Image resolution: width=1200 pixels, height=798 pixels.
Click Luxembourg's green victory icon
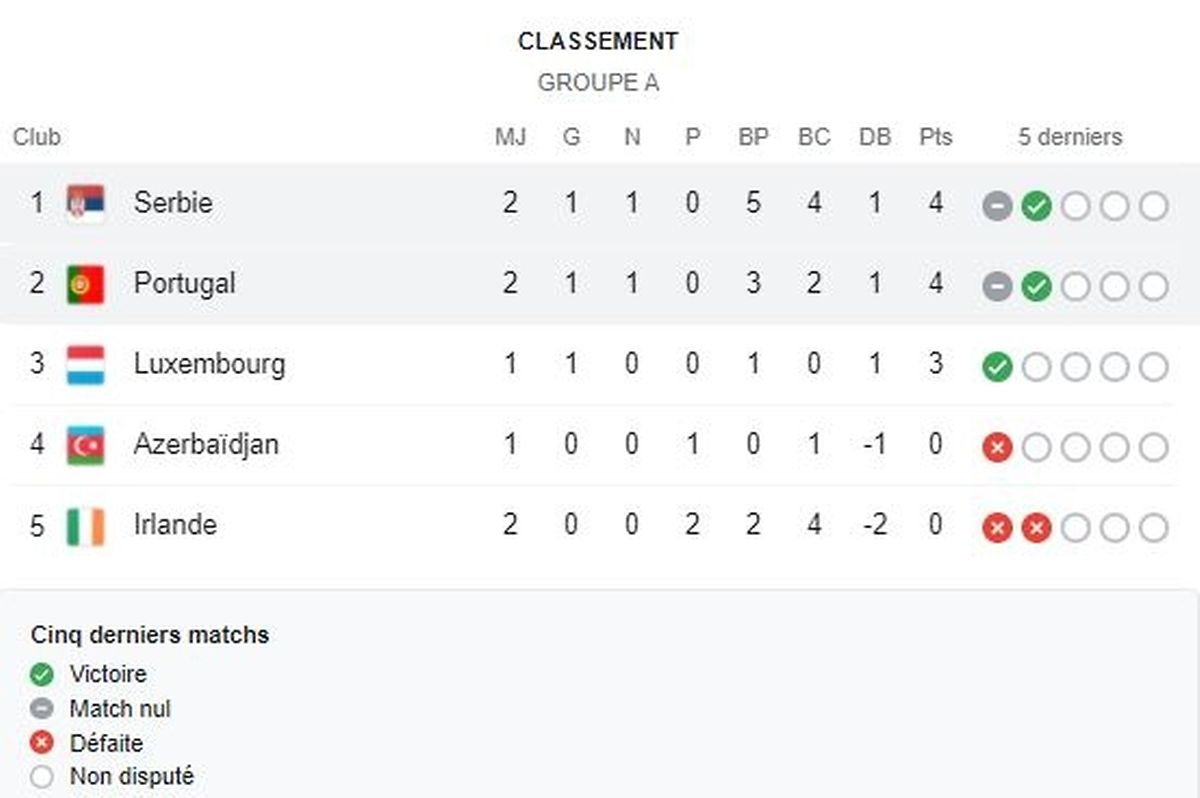(997, 368)
